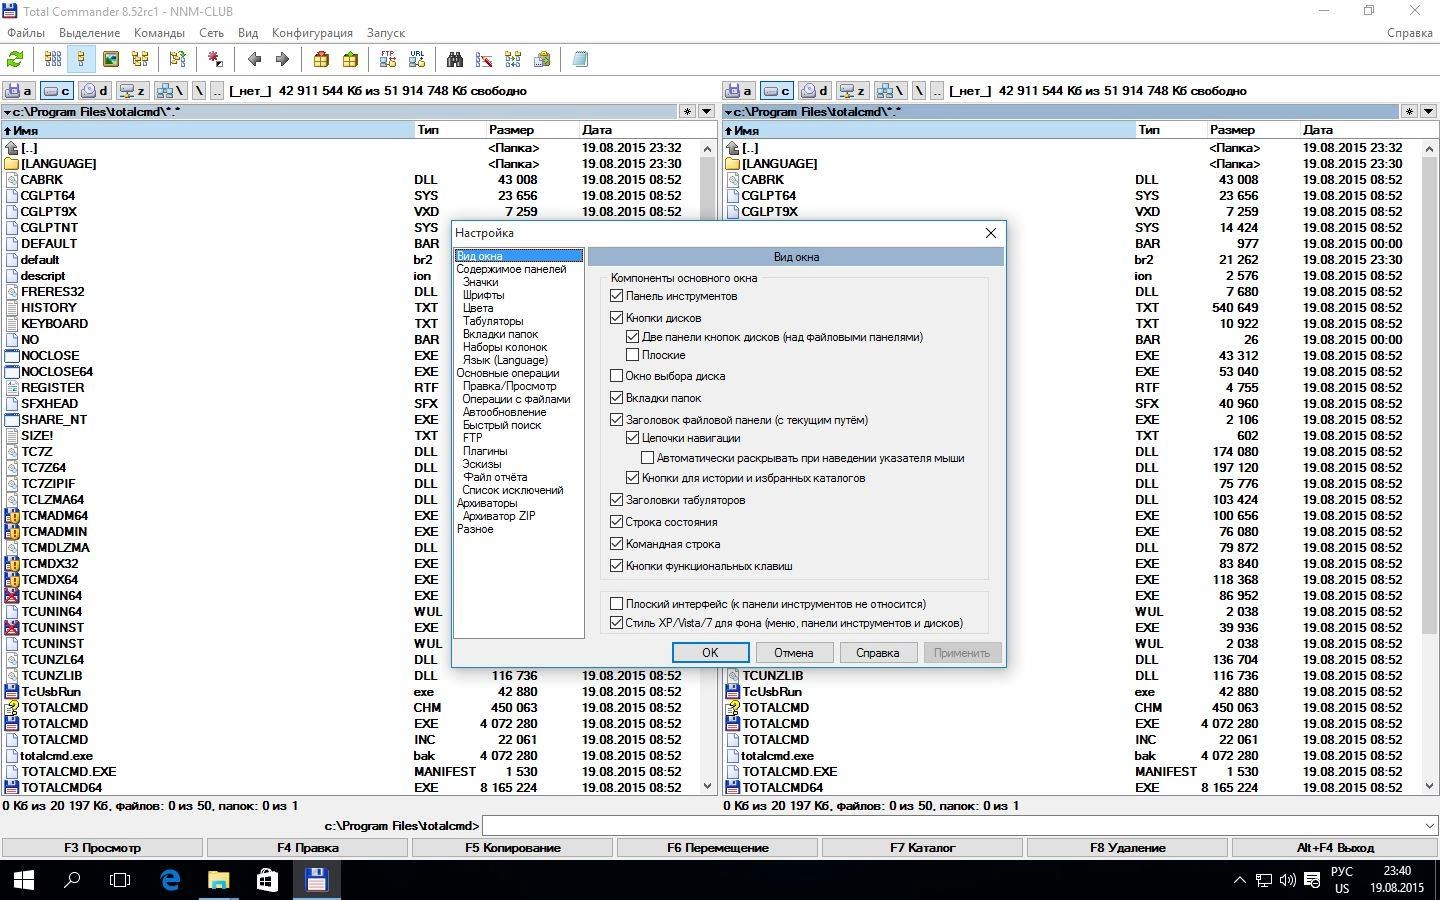Toggle 'Командная строка' checkbox
The width and height of the screenshot is (1440, 900).
click(617, 544)
